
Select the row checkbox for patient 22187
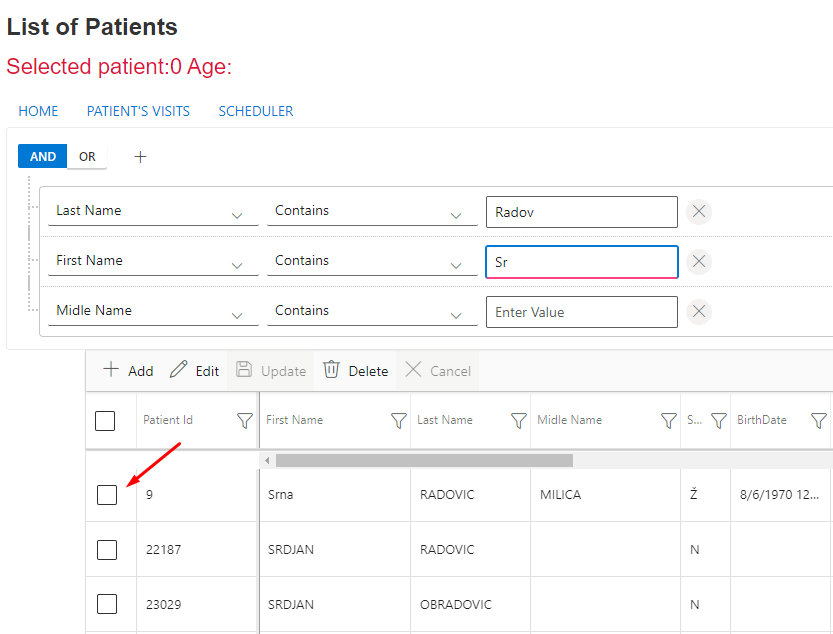pyautogui.click(x=107, y=550)
